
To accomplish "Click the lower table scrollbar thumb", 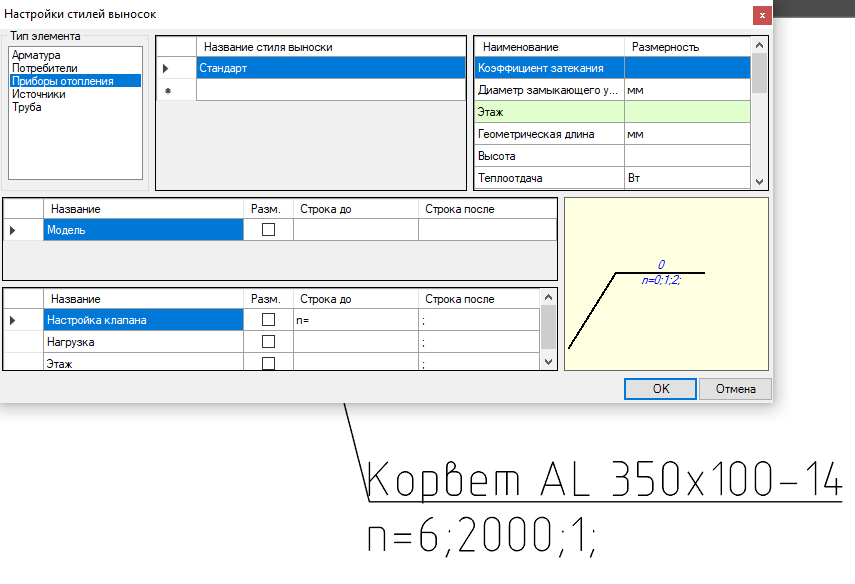I will click(x=549, y=327).
